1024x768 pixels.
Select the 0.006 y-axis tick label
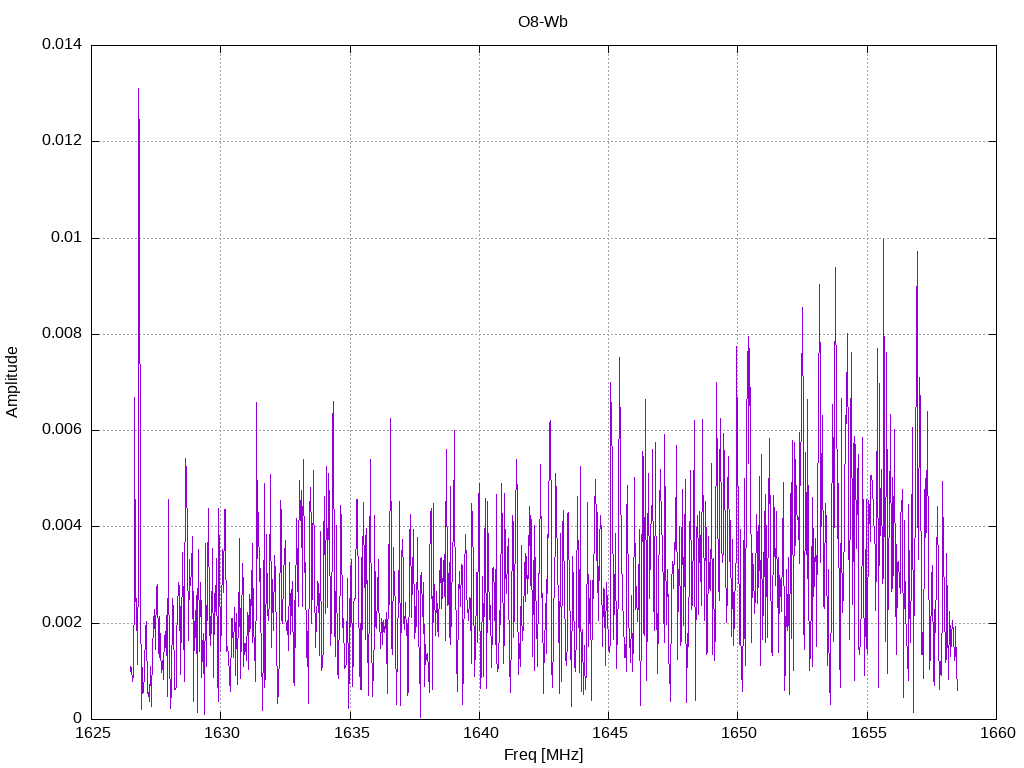click(x=61, y=430)
